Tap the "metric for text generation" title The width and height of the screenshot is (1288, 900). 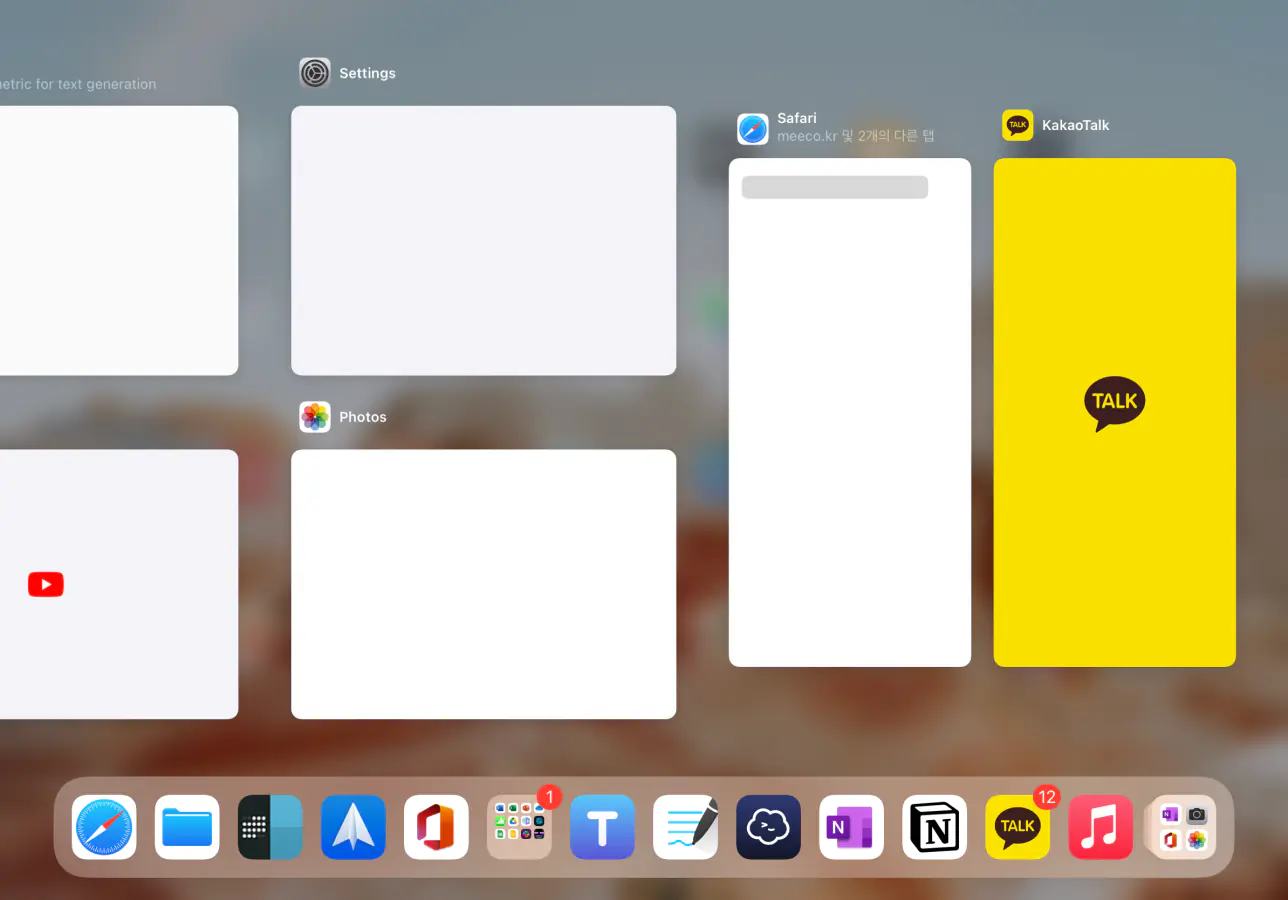[78, 84]
